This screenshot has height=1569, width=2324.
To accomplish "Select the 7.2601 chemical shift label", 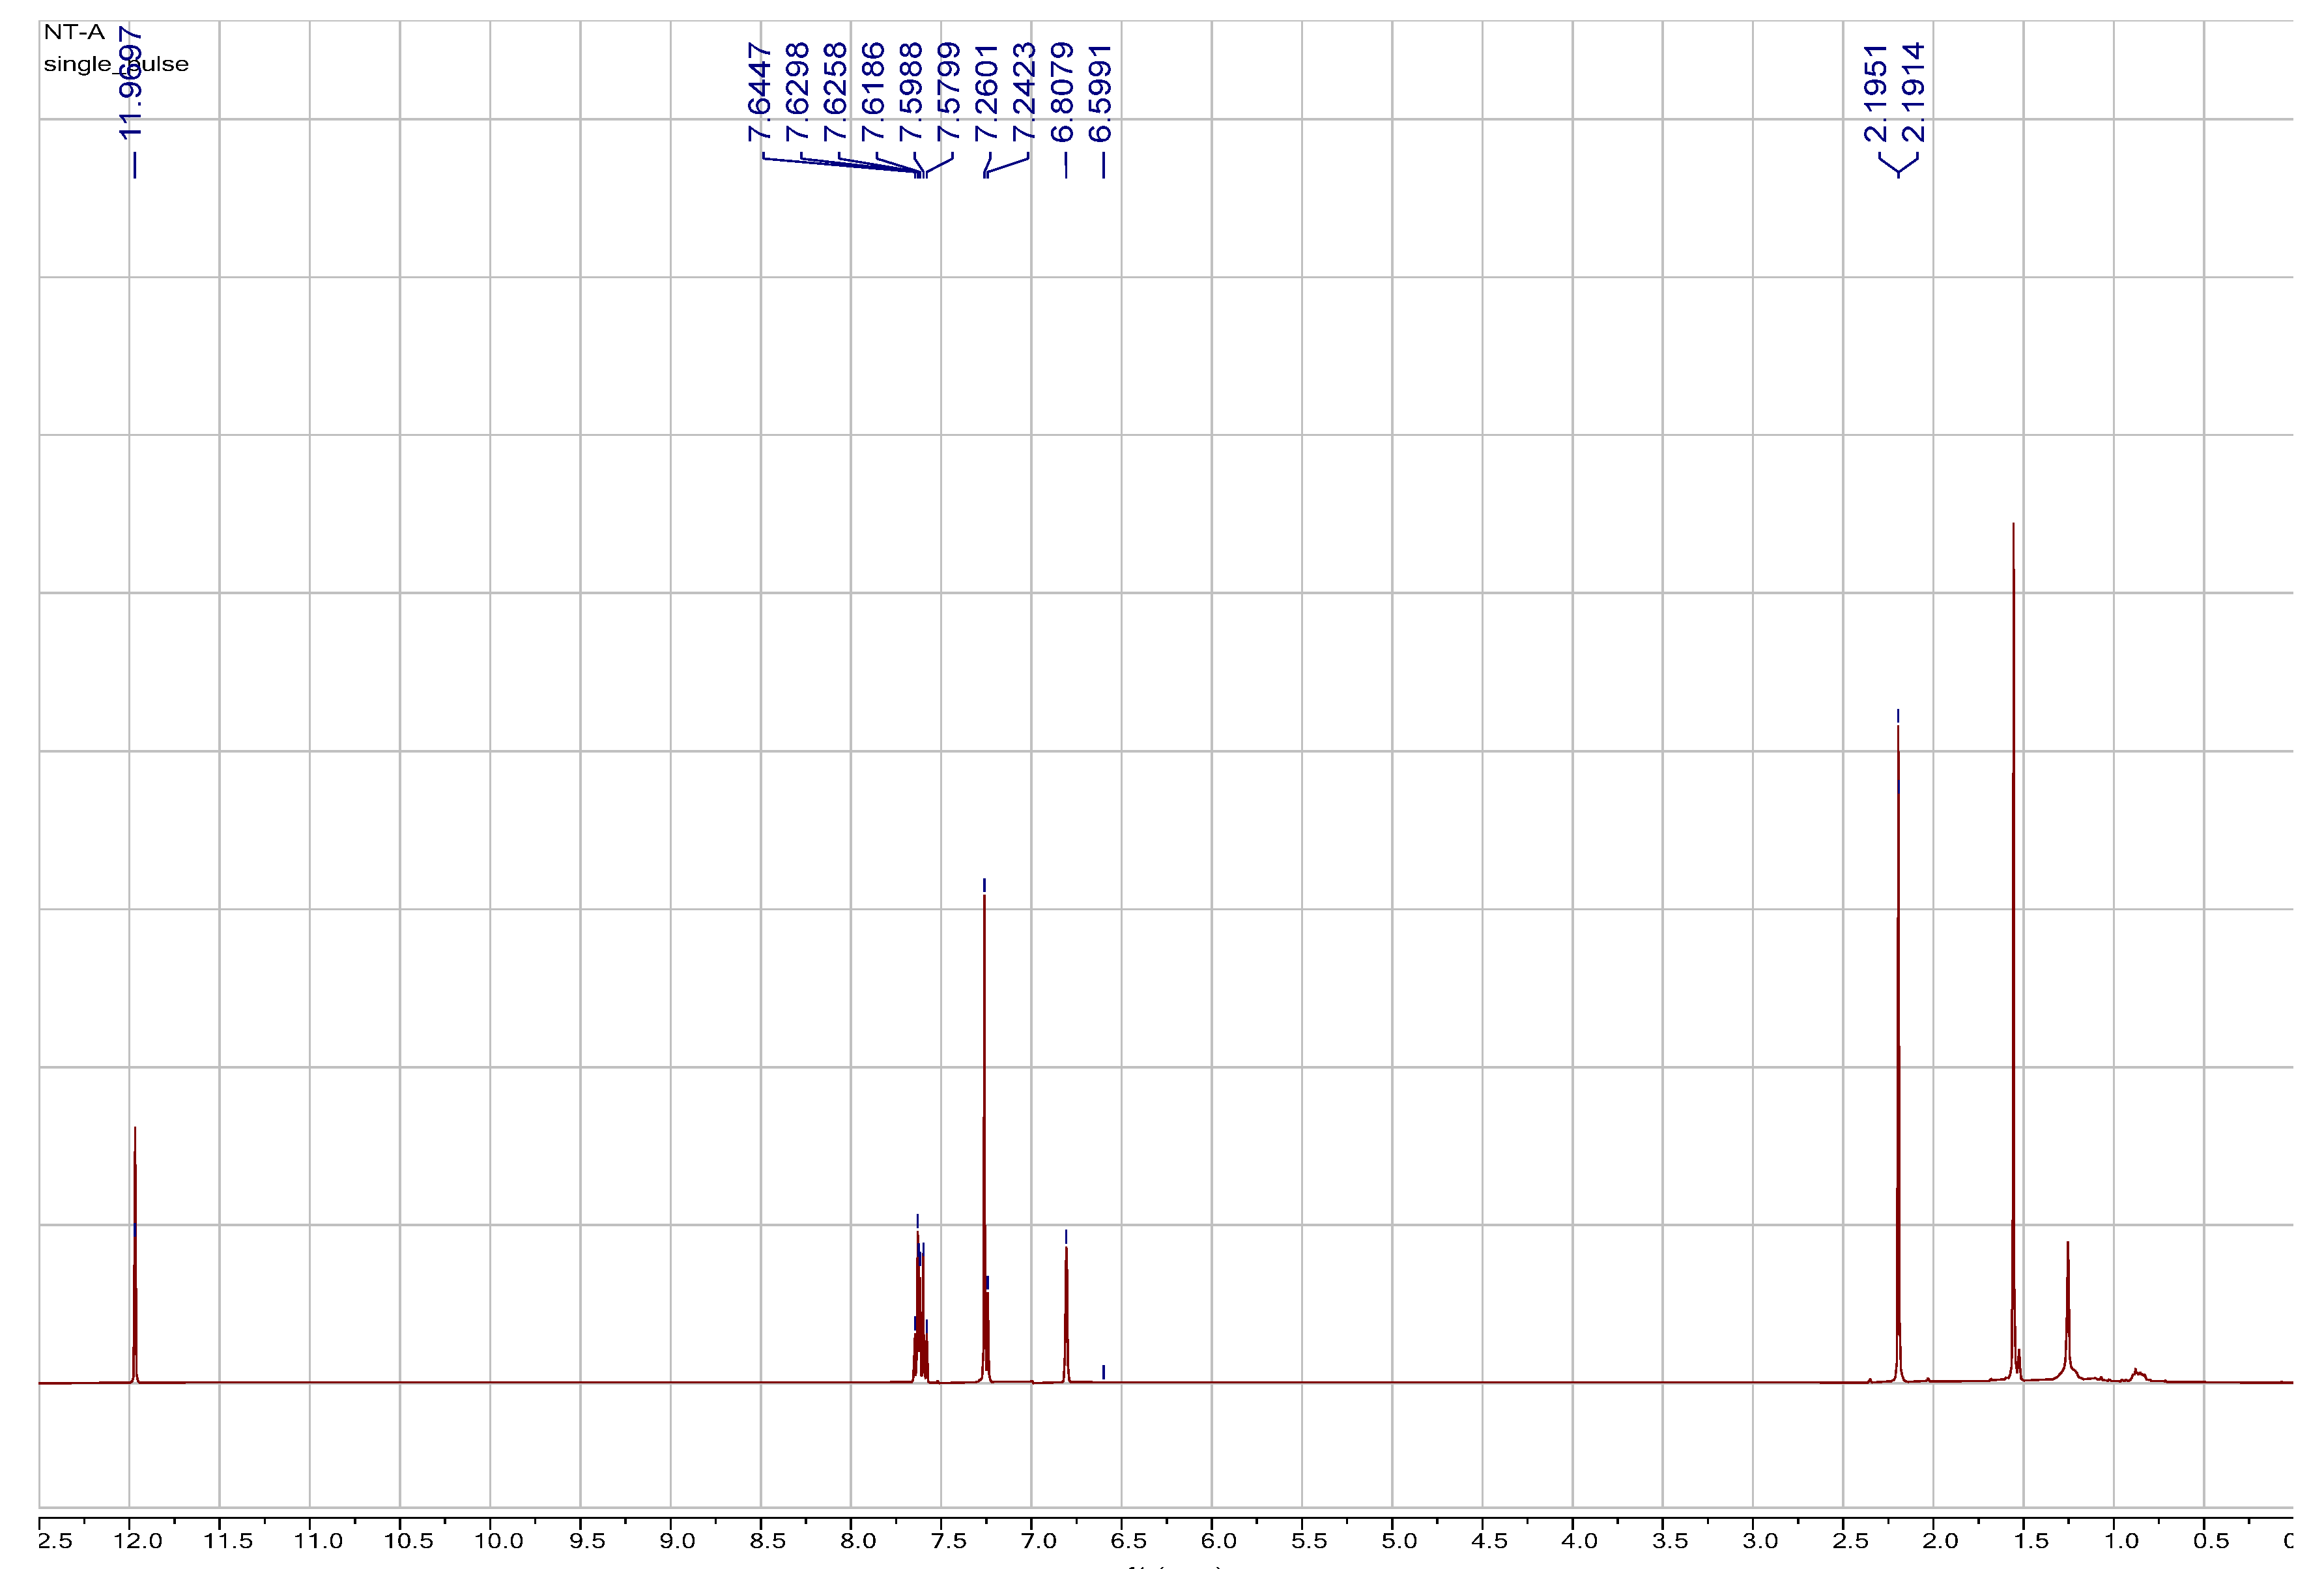I will pos(987,92).
